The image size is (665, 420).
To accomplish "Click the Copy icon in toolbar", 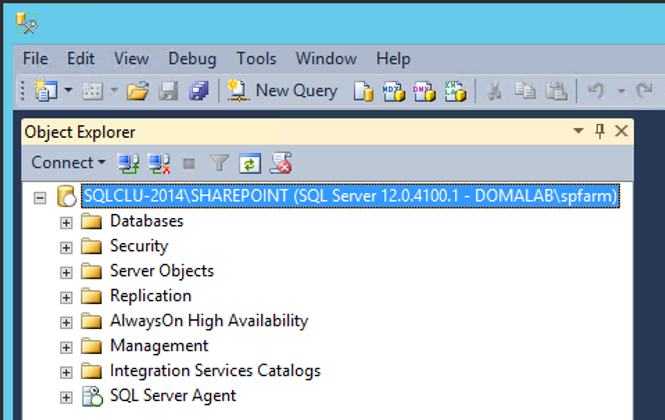I will coord(525,90).
